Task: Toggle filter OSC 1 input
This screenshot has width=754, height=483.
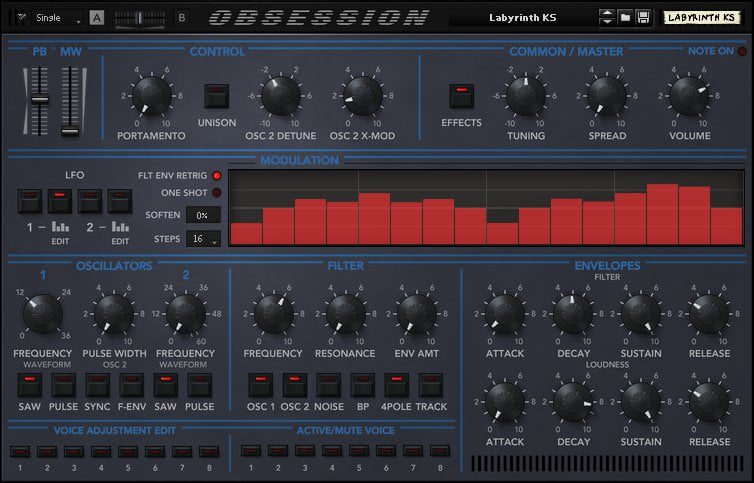Action: click(261, 385)
